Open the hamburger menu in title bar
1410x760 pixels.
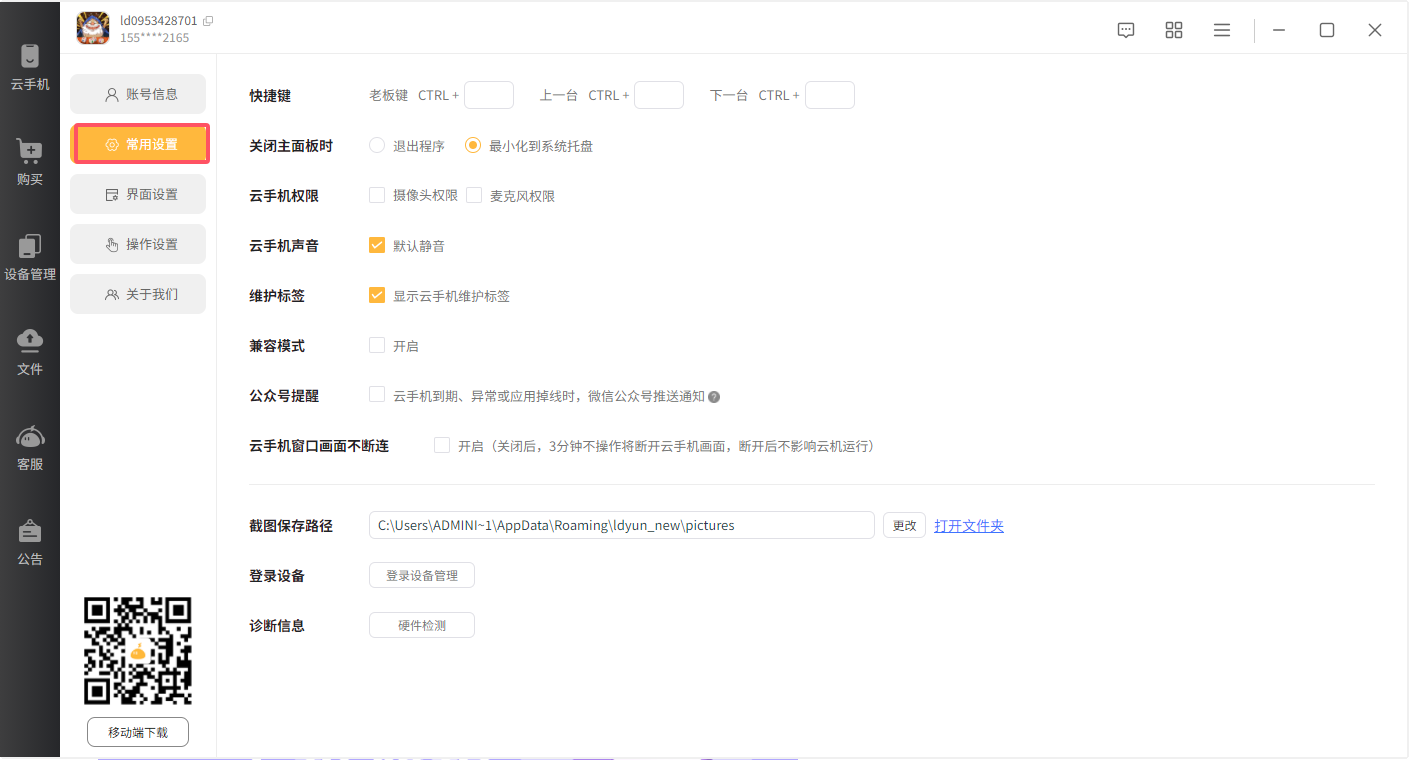1222,30
